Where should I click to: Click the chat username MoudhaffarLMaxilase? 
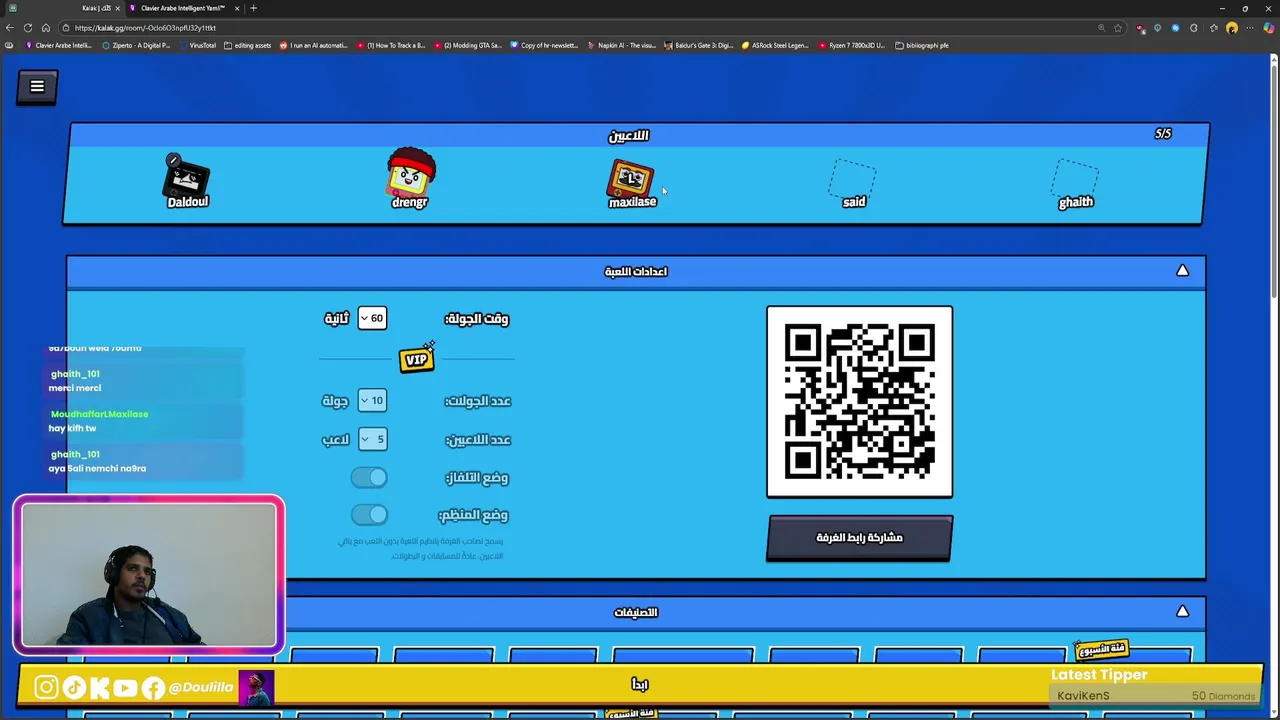coord(99,414)
